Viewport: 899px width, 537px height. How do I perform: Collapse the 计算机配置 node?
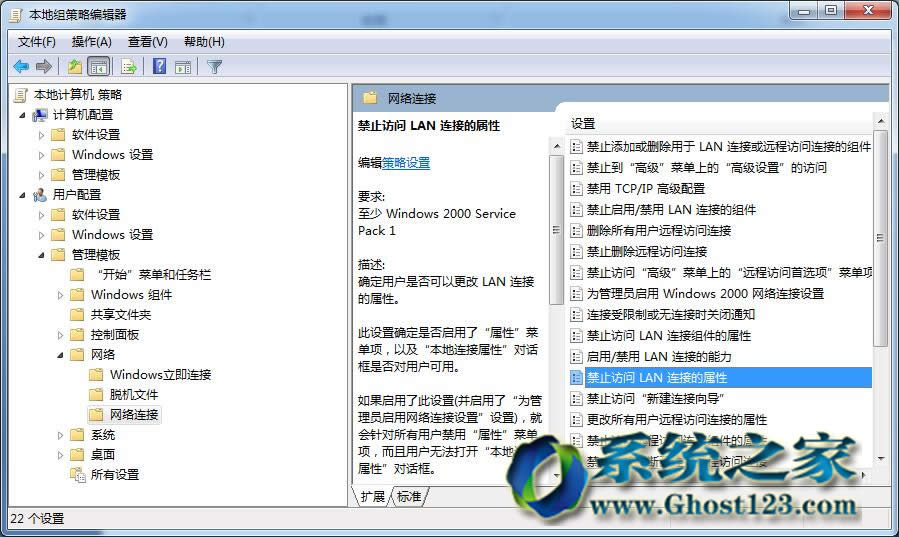coord(22,115)
